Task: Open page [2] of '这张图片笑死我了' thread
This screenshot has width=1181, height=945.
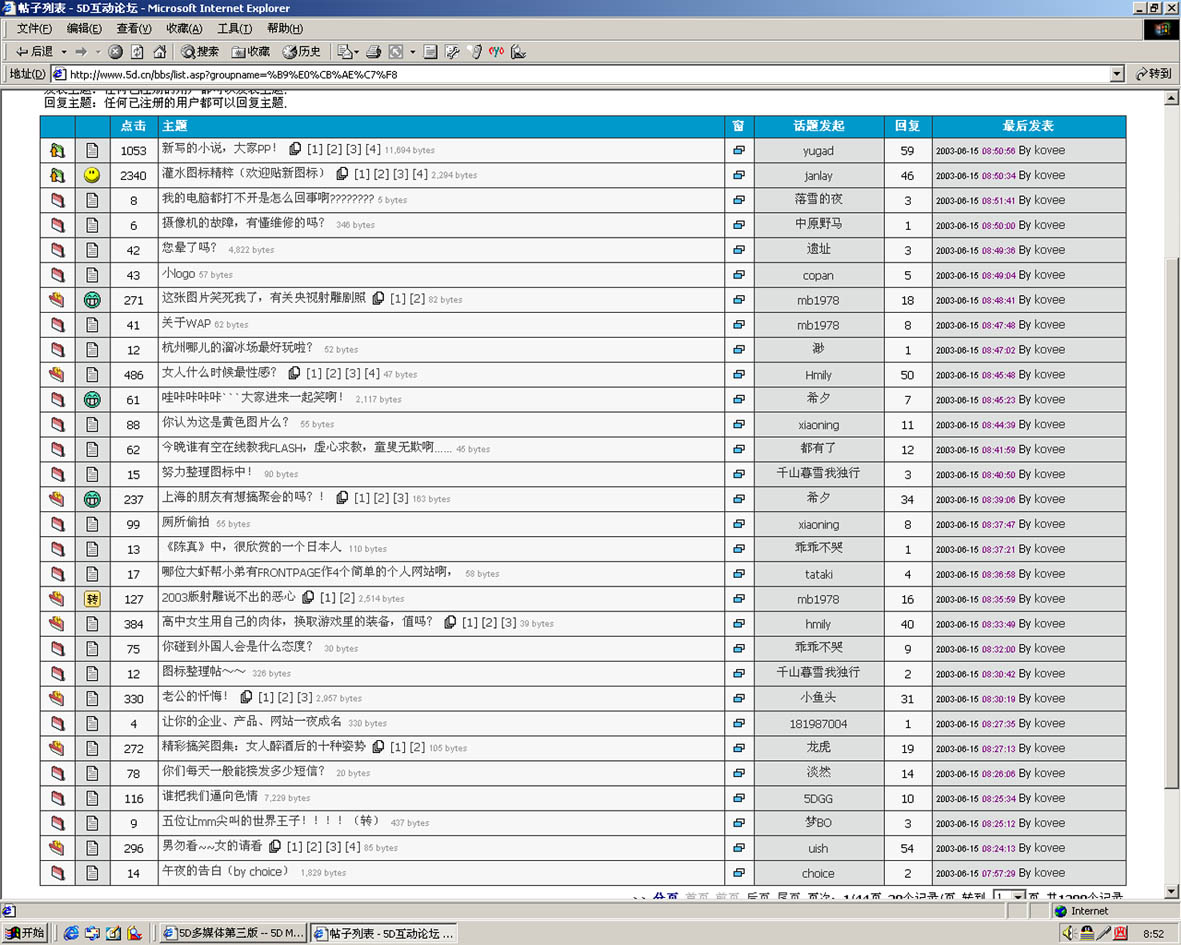Action: [x=417, y=299]
